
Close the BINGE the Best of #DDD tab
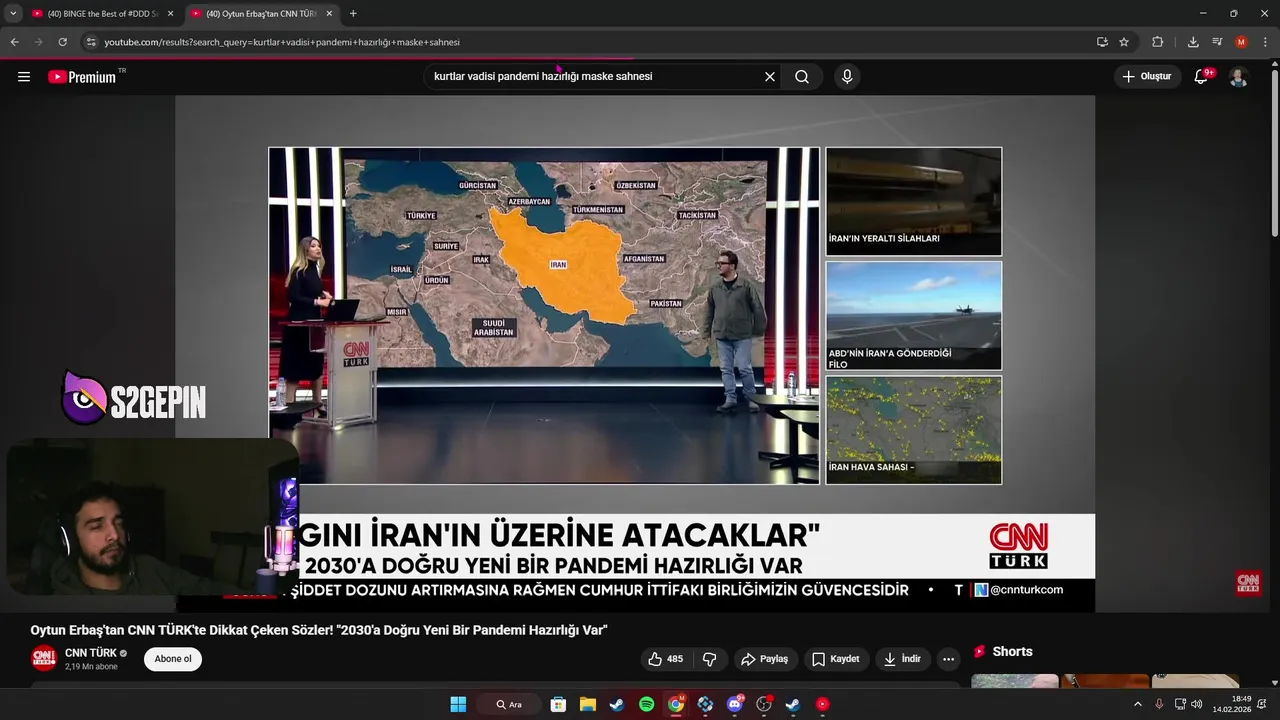tap(170, 14)
